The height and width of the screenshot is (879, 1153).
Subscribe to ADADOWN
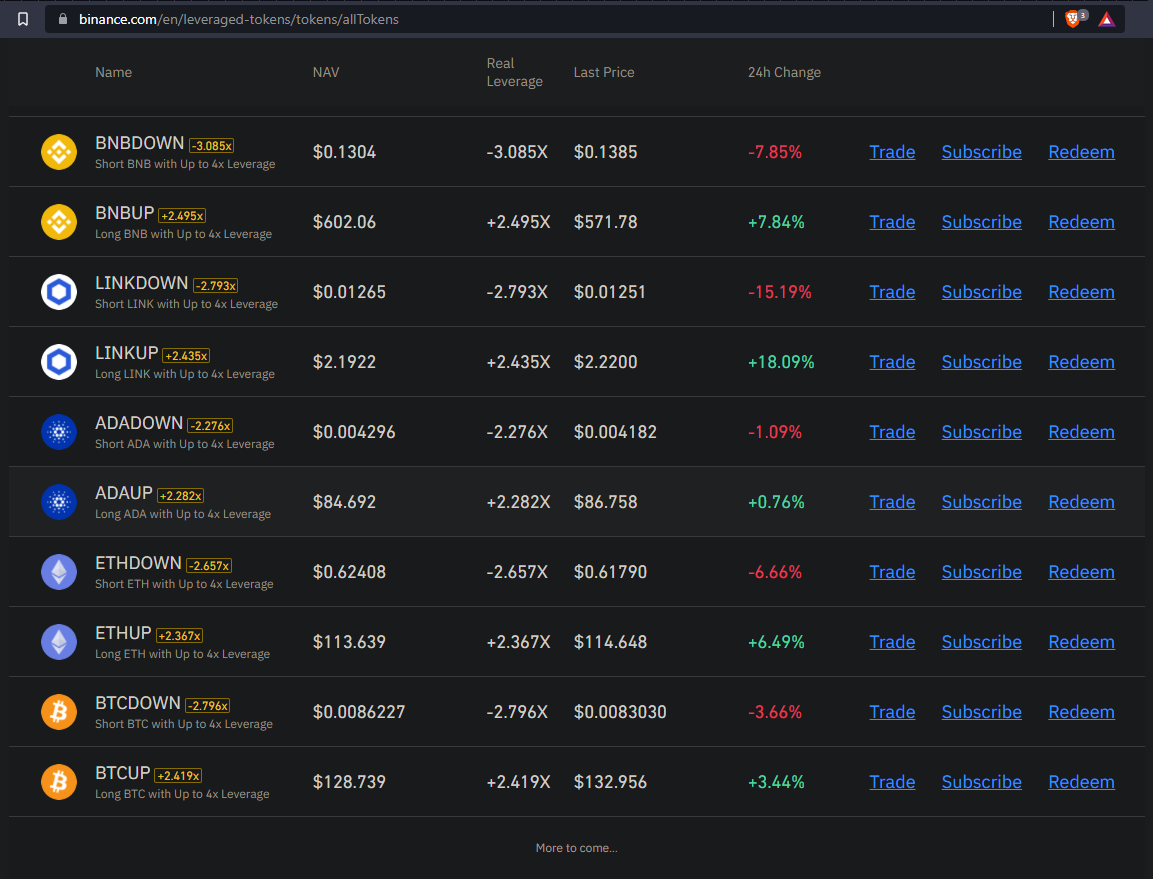(982, 432)
